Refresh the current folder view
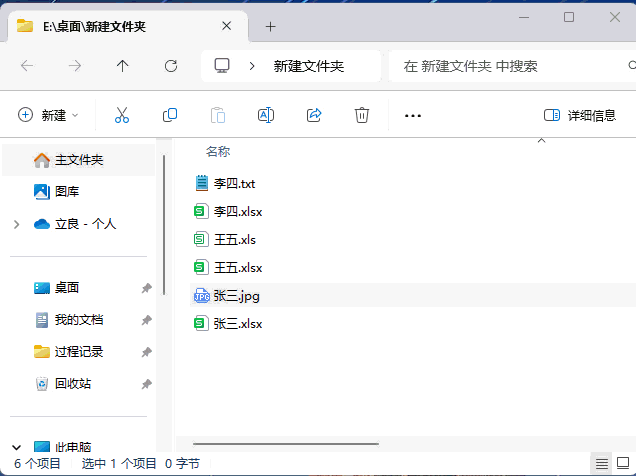636x476 pixels. [171, 66]
